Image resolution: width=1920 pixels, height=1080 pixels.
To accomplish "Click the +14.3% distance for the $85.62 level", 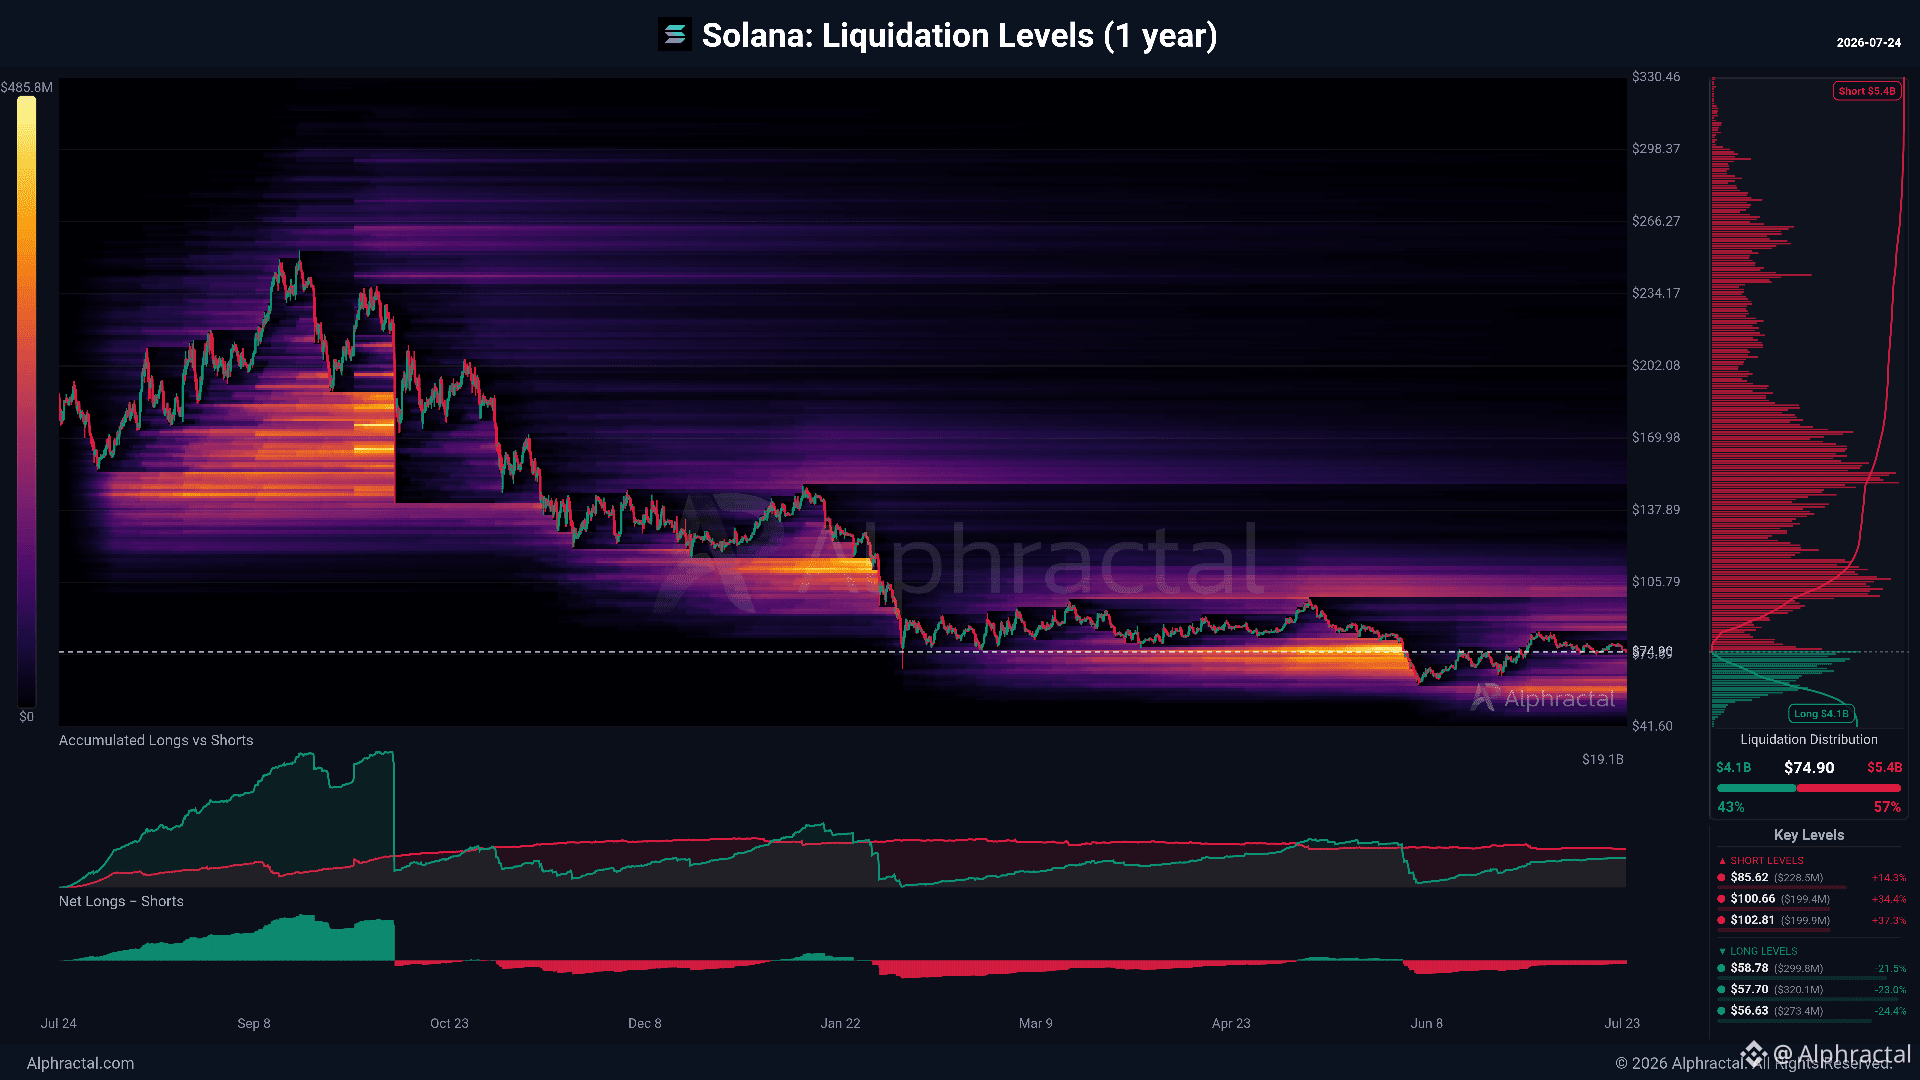I will [x=1889, y=878].
